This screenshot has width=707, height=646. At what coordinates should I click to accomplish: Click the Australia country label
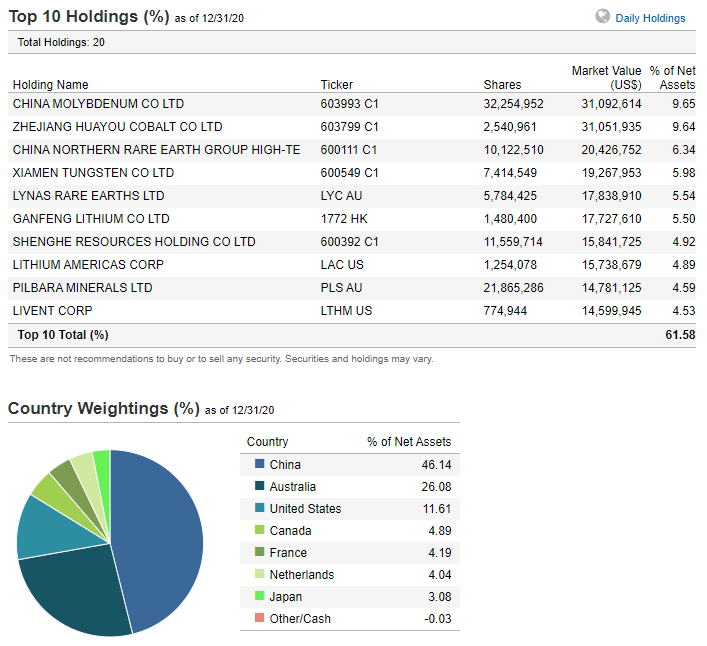point(293,486)
